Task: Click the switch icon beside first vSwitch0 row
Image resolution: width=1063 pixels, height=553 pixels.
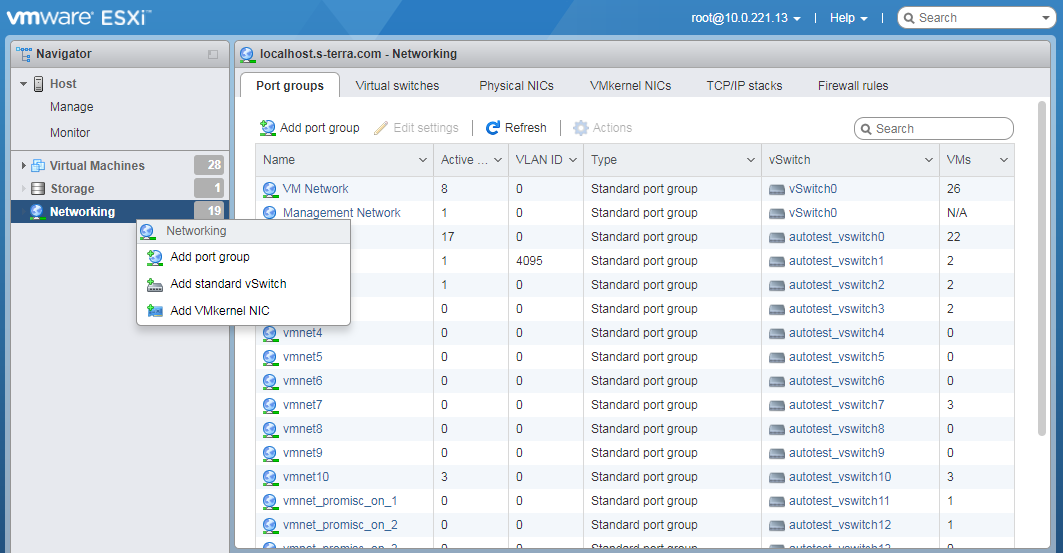Action: click(777, 189)
